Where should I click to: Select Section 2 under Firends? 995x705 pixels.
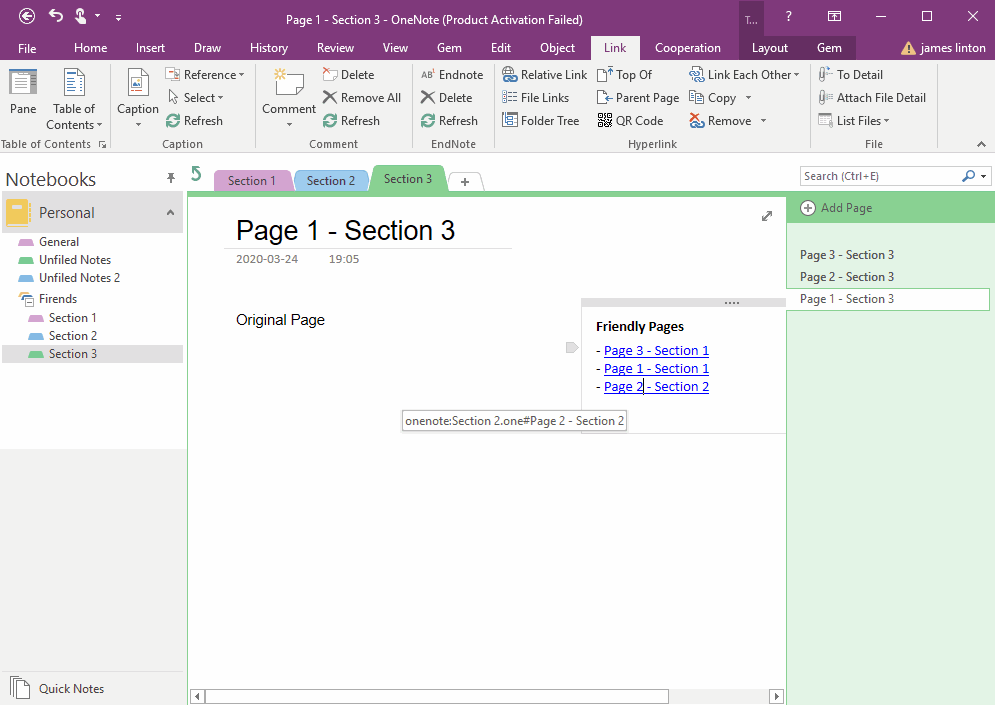tap(72, 336)
